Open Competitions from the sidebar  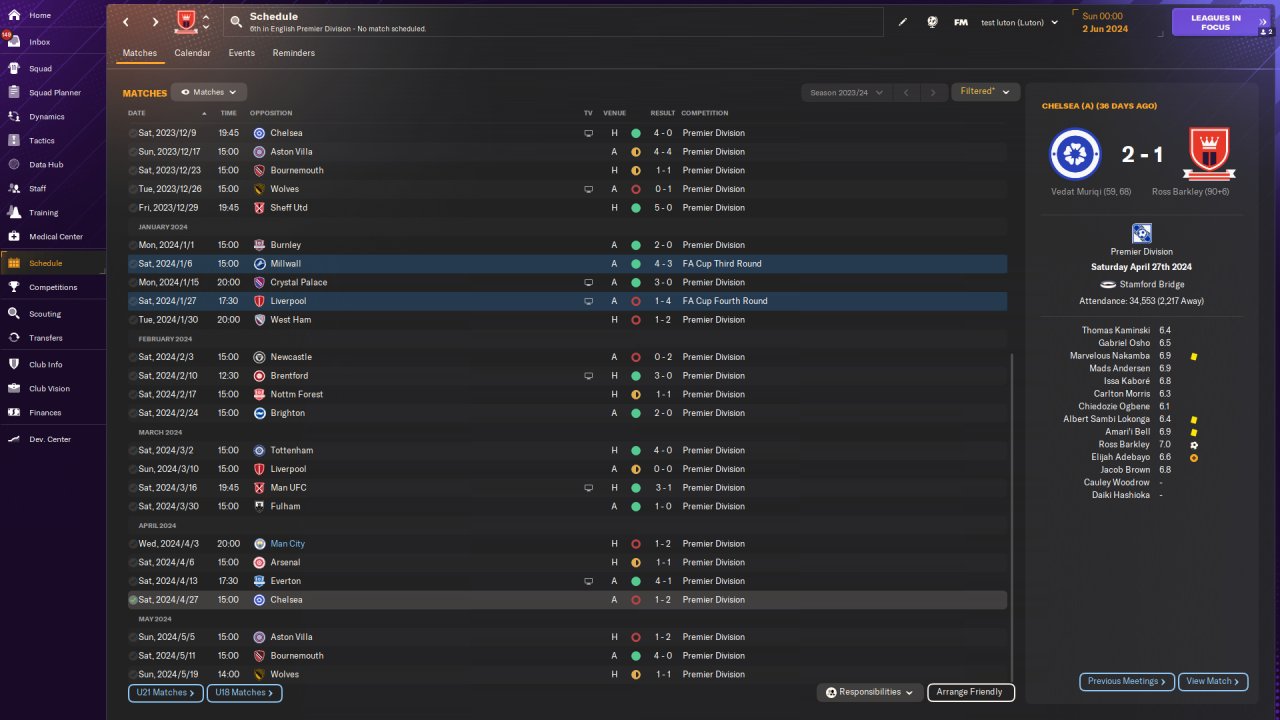52,287
